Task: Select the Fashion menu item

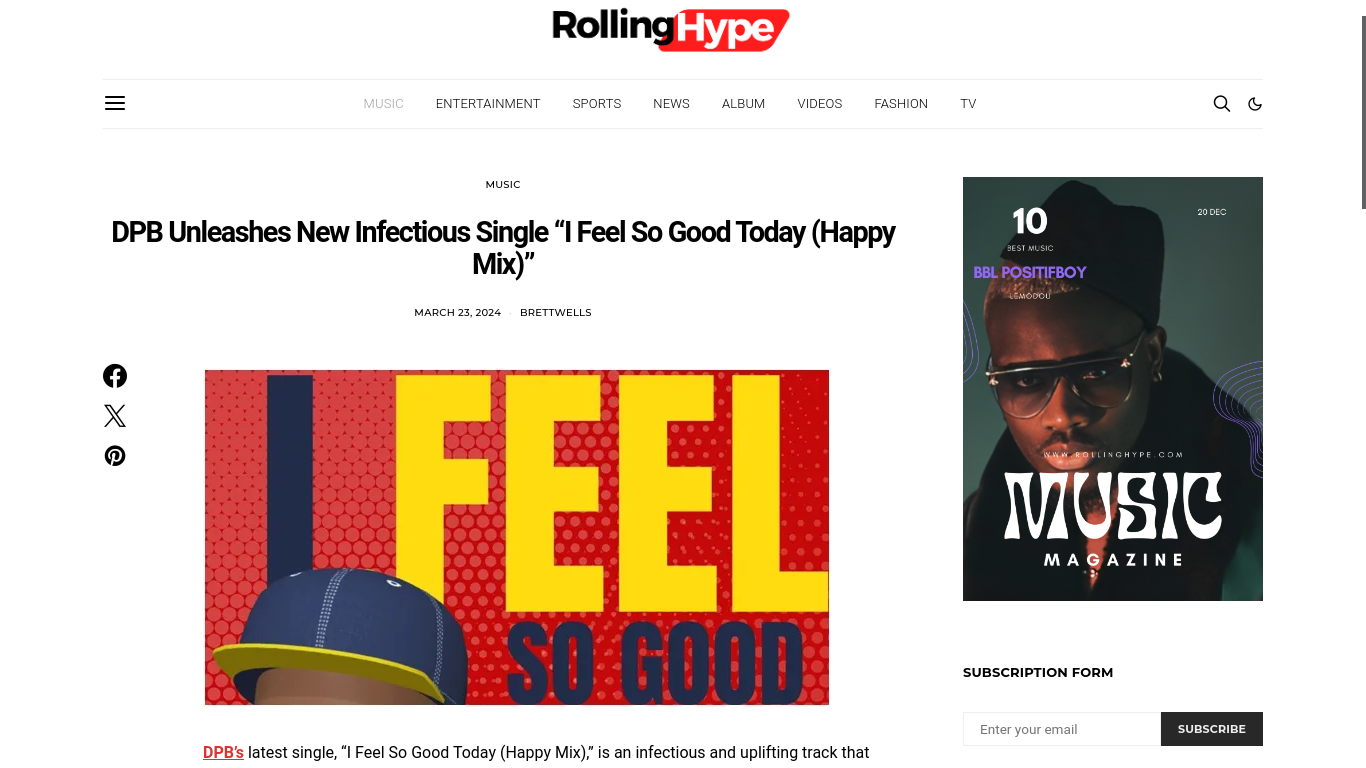Action: click(901, 104)
